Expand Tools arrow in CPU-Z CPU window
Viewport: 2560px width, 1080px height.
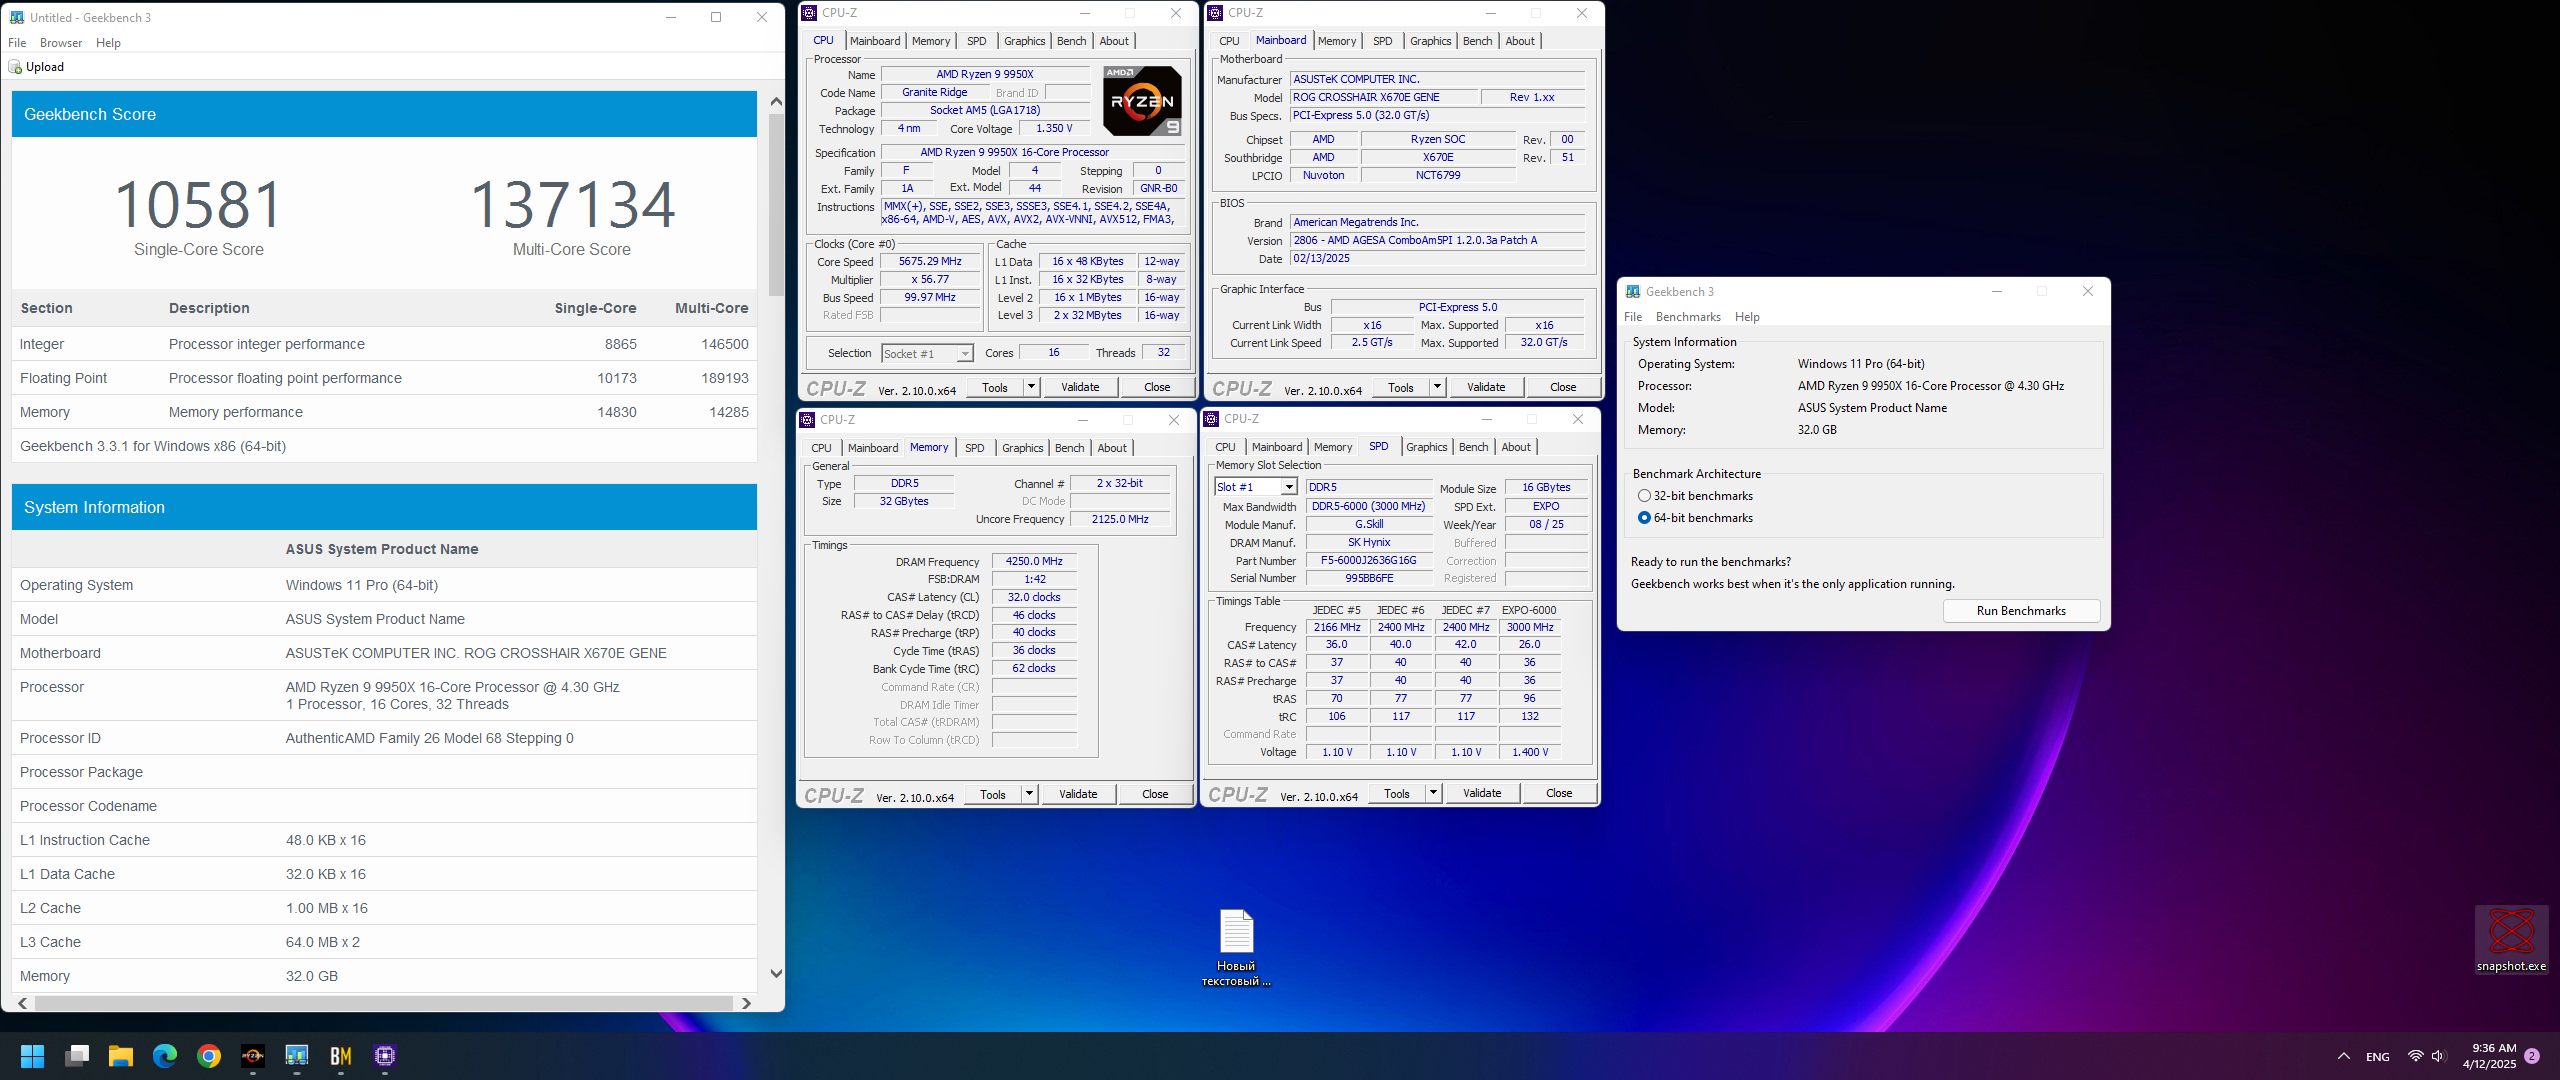point(1031,387)
